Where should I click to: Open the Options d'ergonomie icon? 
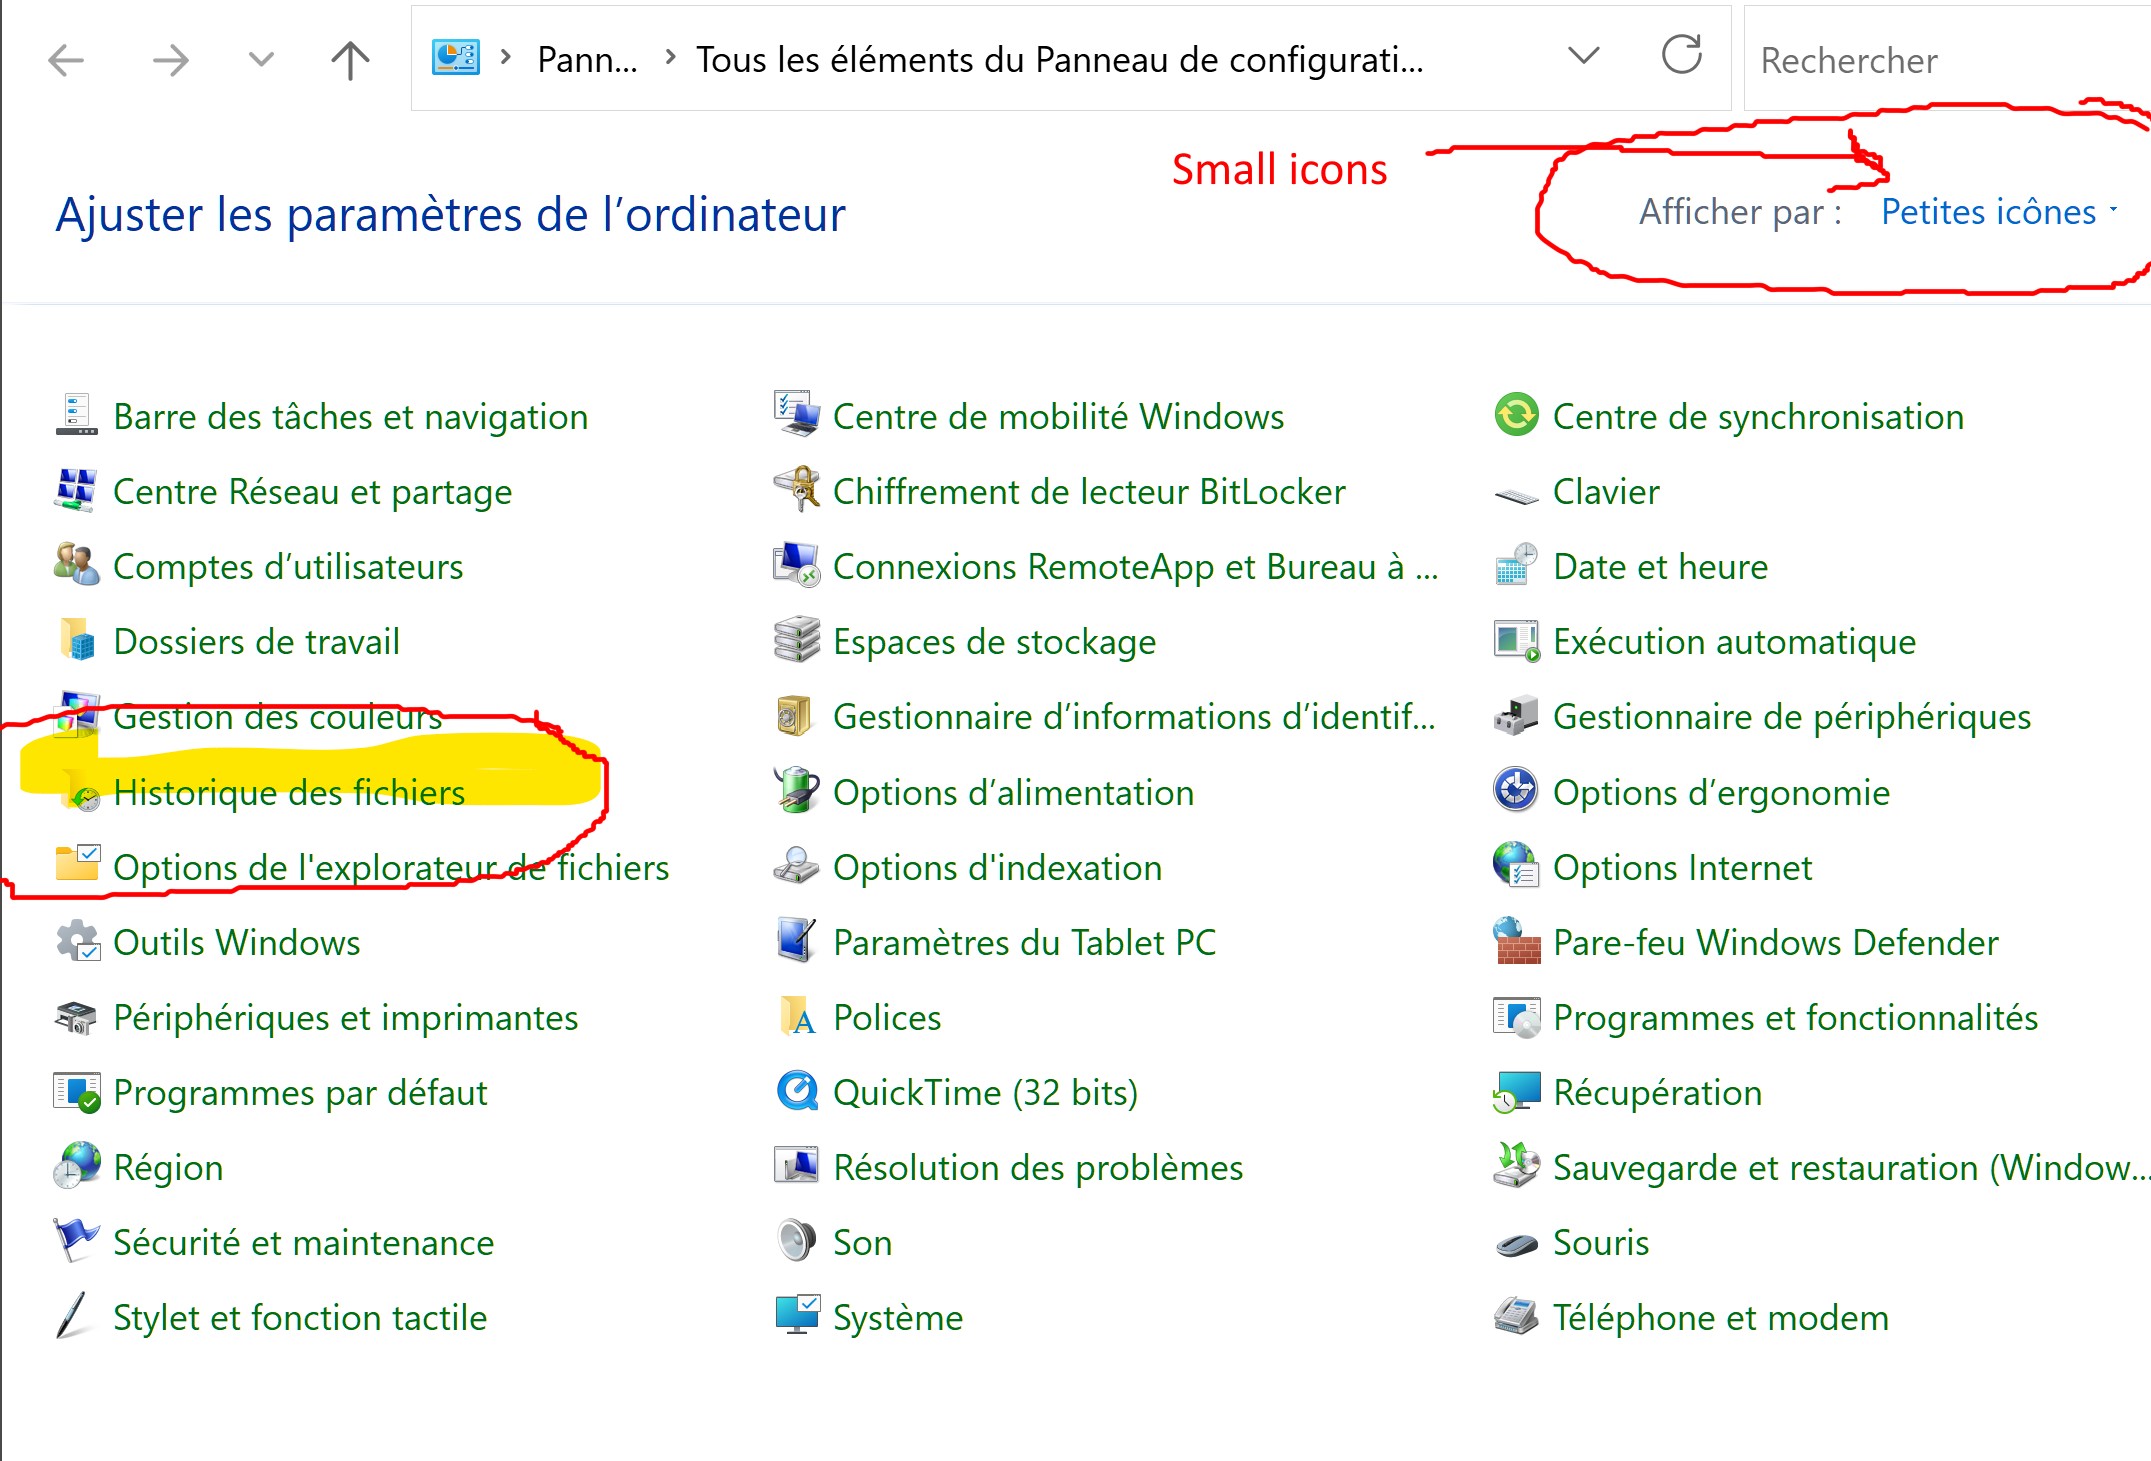tap(1517, 791)
